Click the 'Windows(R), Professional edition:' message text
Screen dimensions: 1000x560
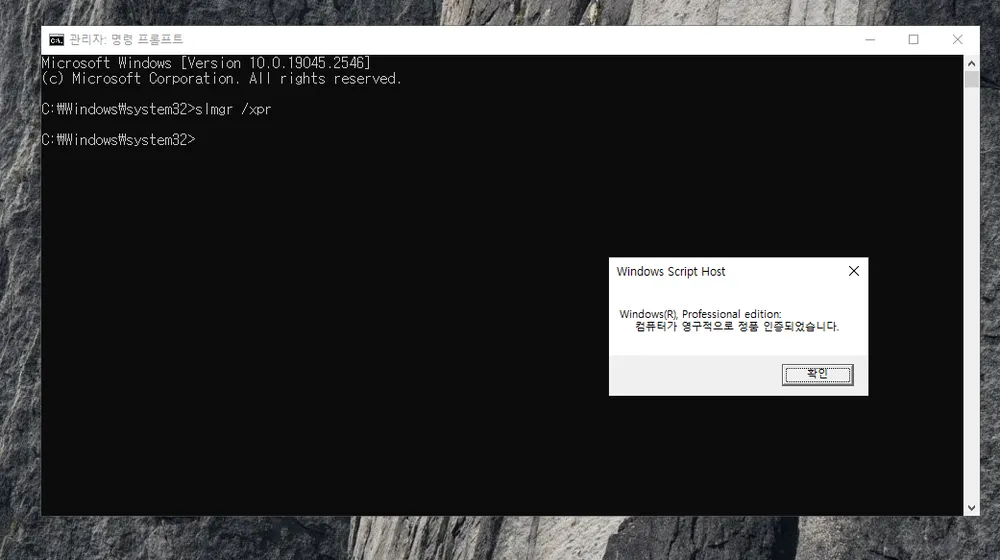(x=700, y=314)
